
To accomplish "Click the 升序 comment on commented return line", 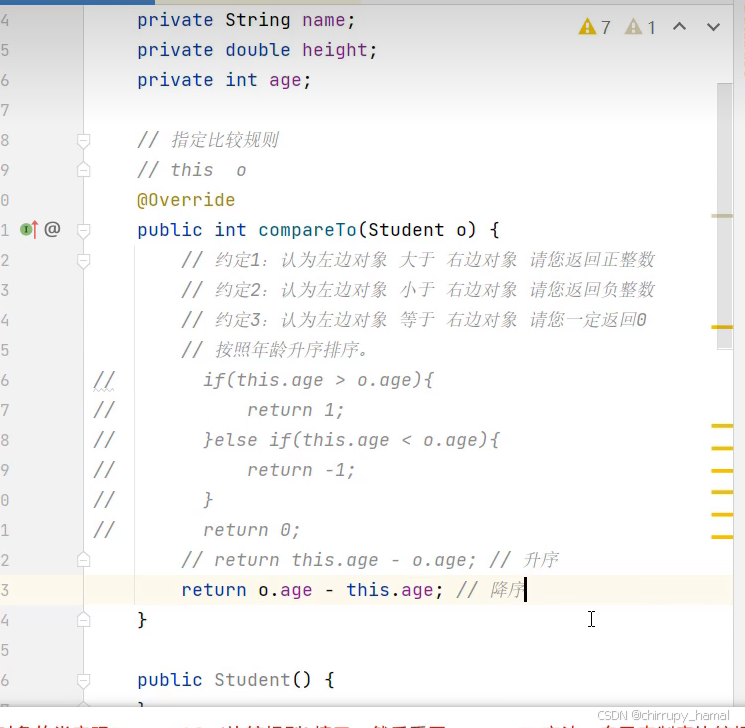I will coord(524,560).
